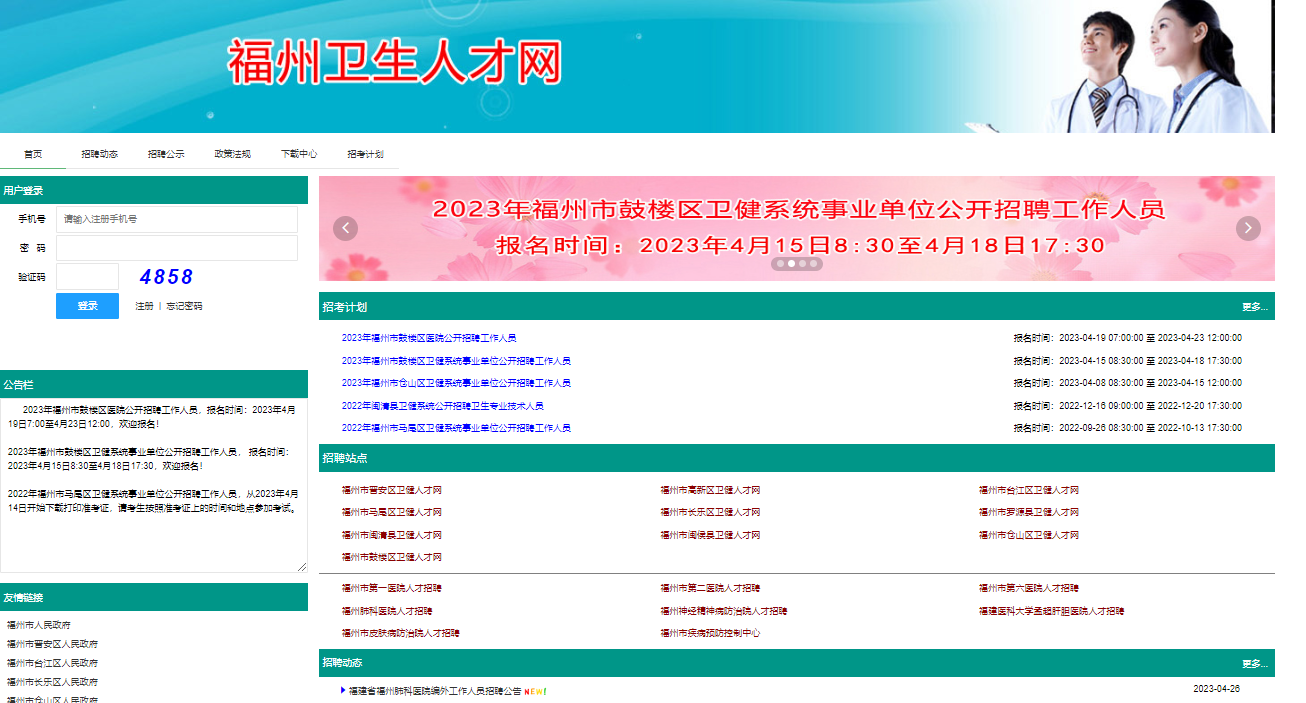Open the 首页 navigation tab

pyautogui.click(x=33, y=154)
